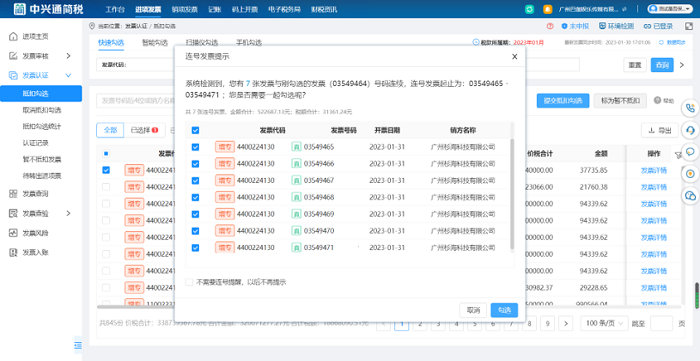Click the floating headset customer-service icon
This screenshot has height=361, width=700.
tap(690, 130)
